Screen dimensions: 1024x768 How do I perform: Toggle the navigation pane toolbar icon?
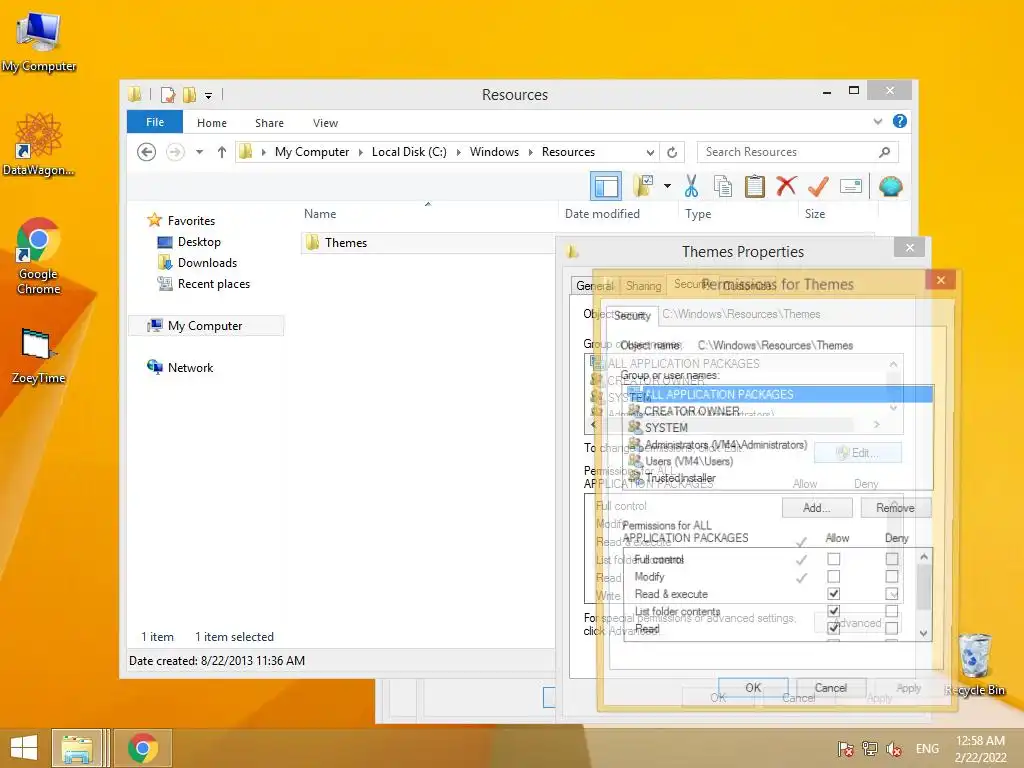point(605,187)
